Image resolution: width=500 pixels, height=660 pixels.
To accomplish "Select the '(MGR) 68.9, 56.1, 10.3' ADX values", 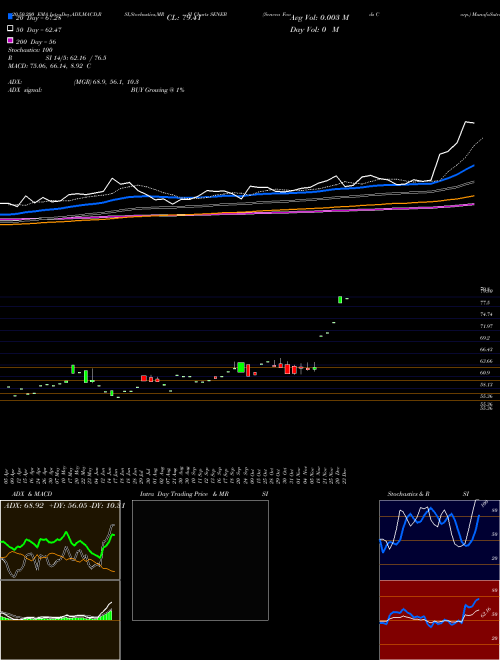I will point(106,82).
